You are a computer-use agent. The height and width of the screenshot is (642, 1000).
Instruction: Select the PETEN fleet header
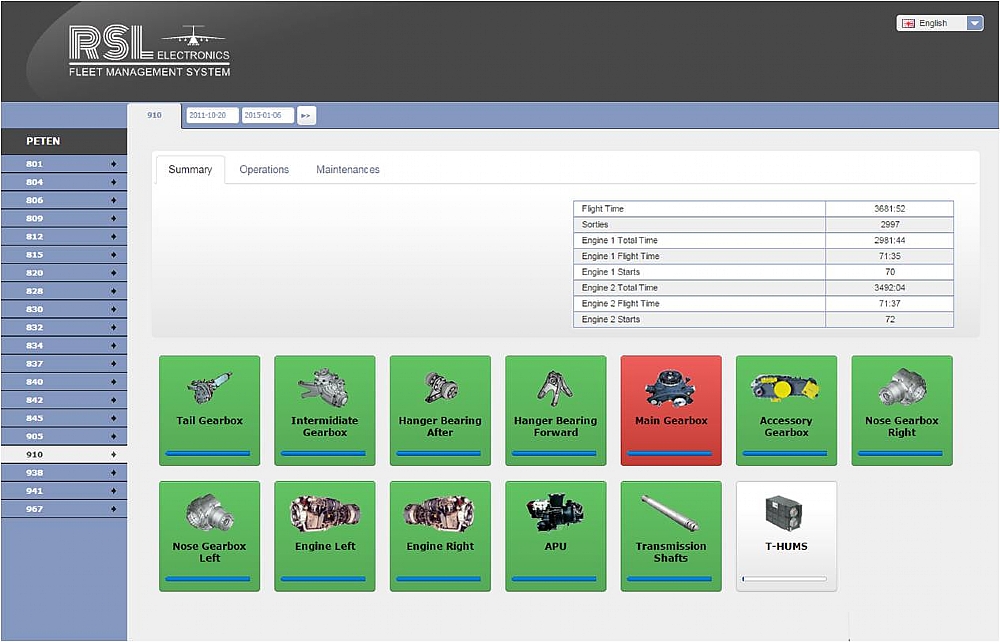click(64, 142)
